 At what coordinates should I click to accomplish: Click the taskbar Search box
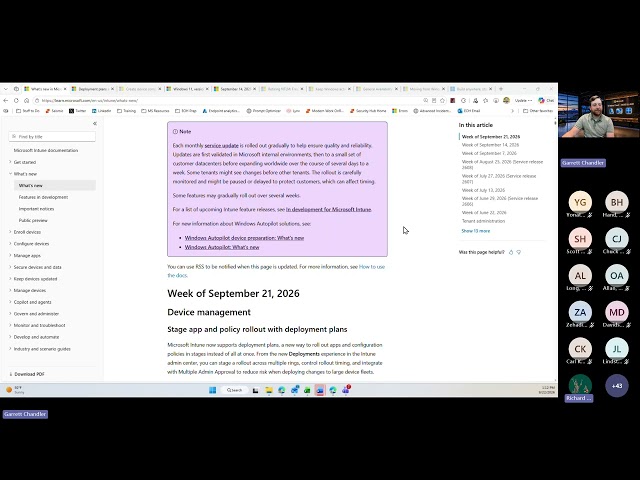coord(235,390)
